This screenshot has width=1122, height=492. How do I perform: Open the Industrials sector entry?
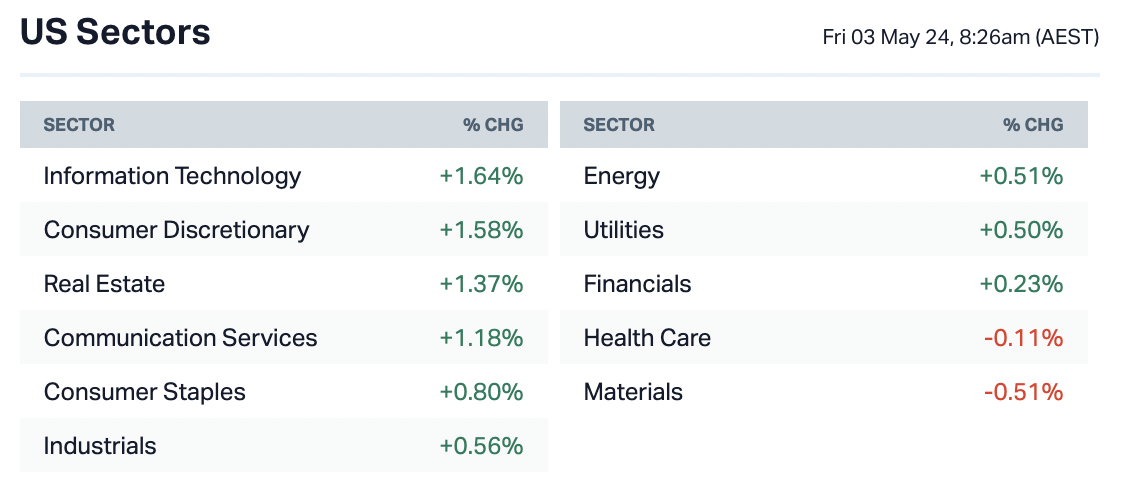(x=100, y=446)
